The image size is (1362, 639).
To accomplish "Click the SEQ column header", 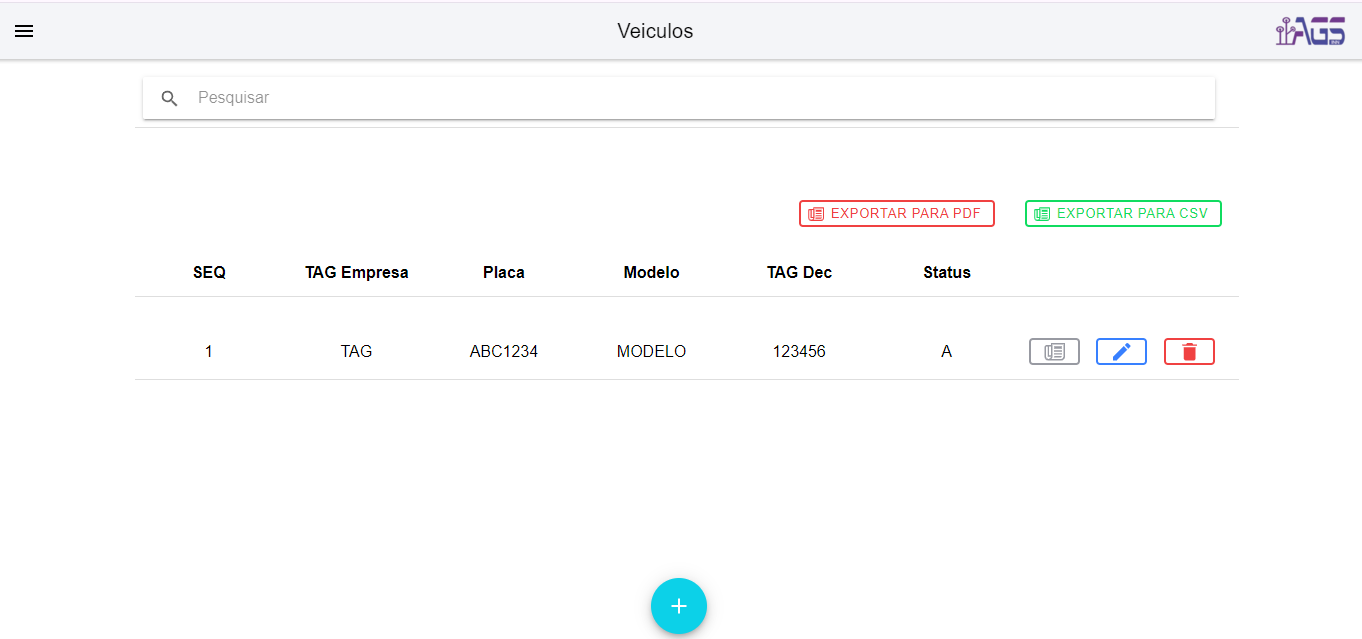I will [x=209, y=272].
